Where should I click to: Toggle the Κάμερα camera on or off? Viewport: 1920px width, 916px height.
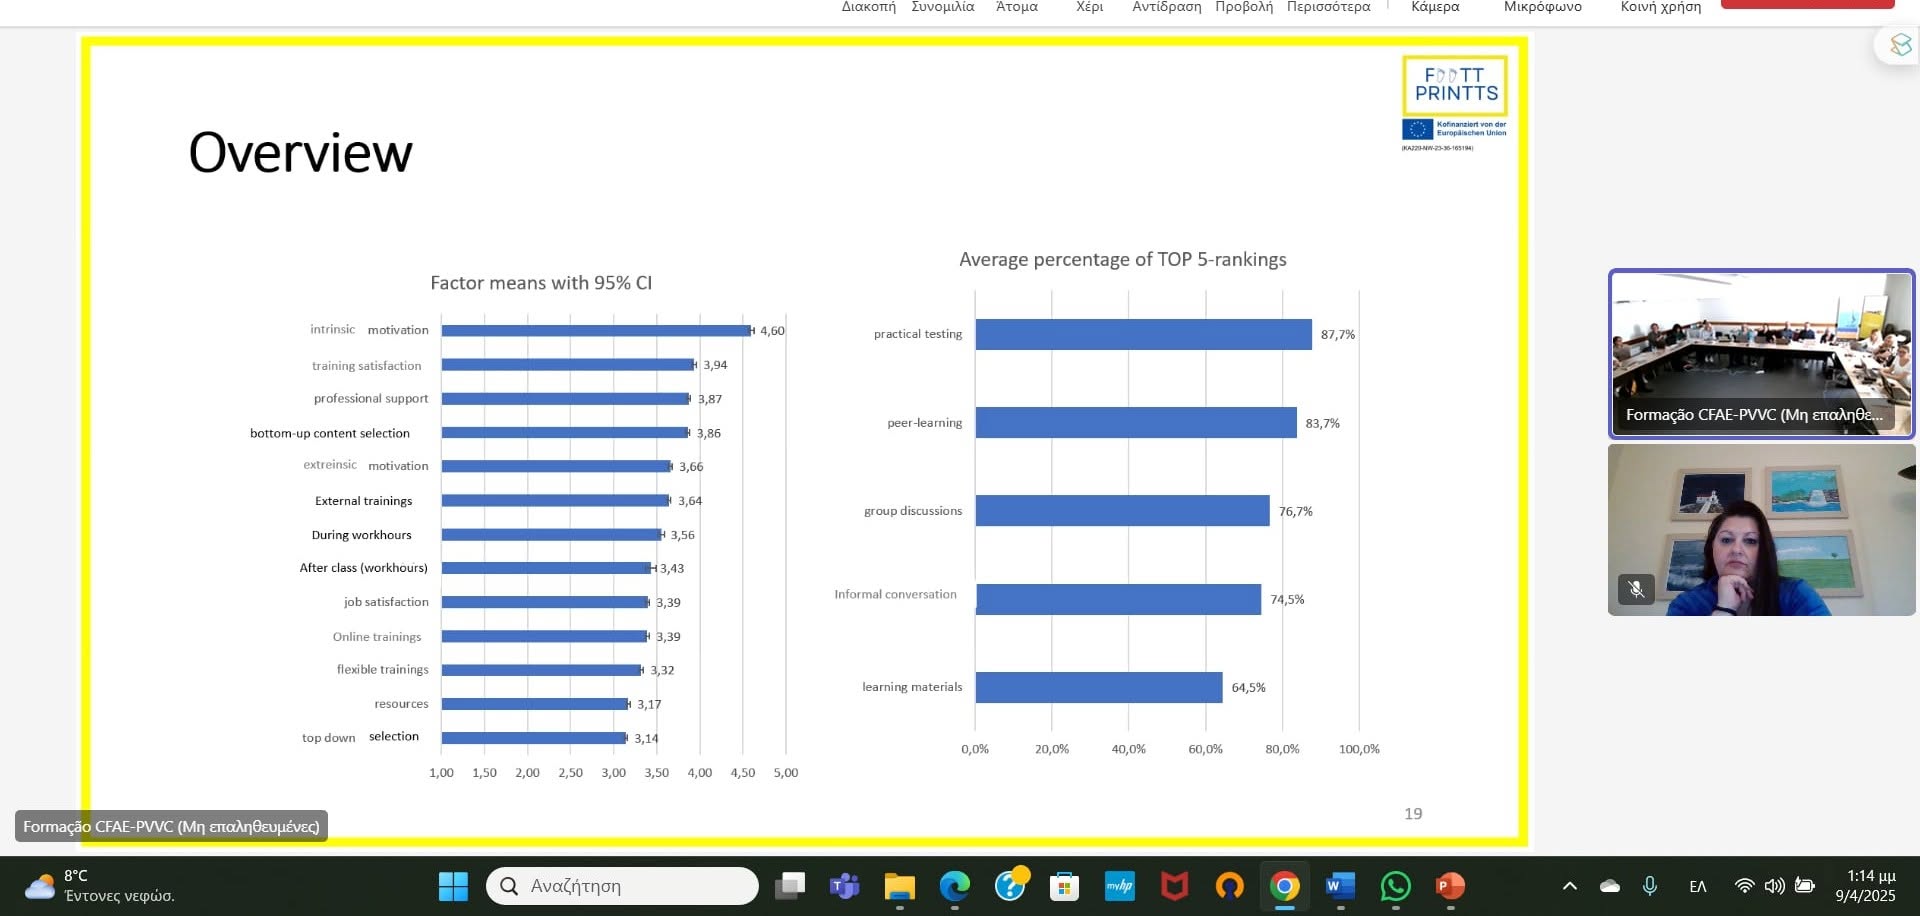[x=1435, y=7]
